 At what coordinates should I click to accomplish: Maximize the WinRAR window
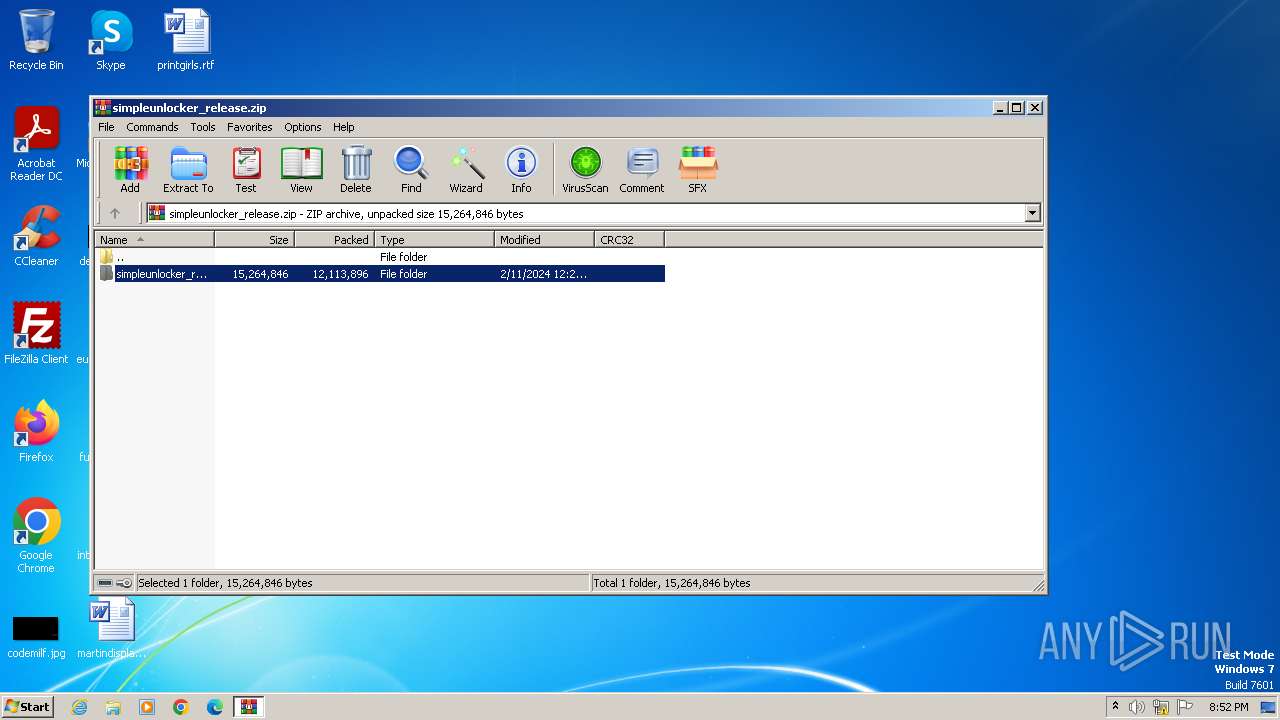click(x=1017, y=108)
